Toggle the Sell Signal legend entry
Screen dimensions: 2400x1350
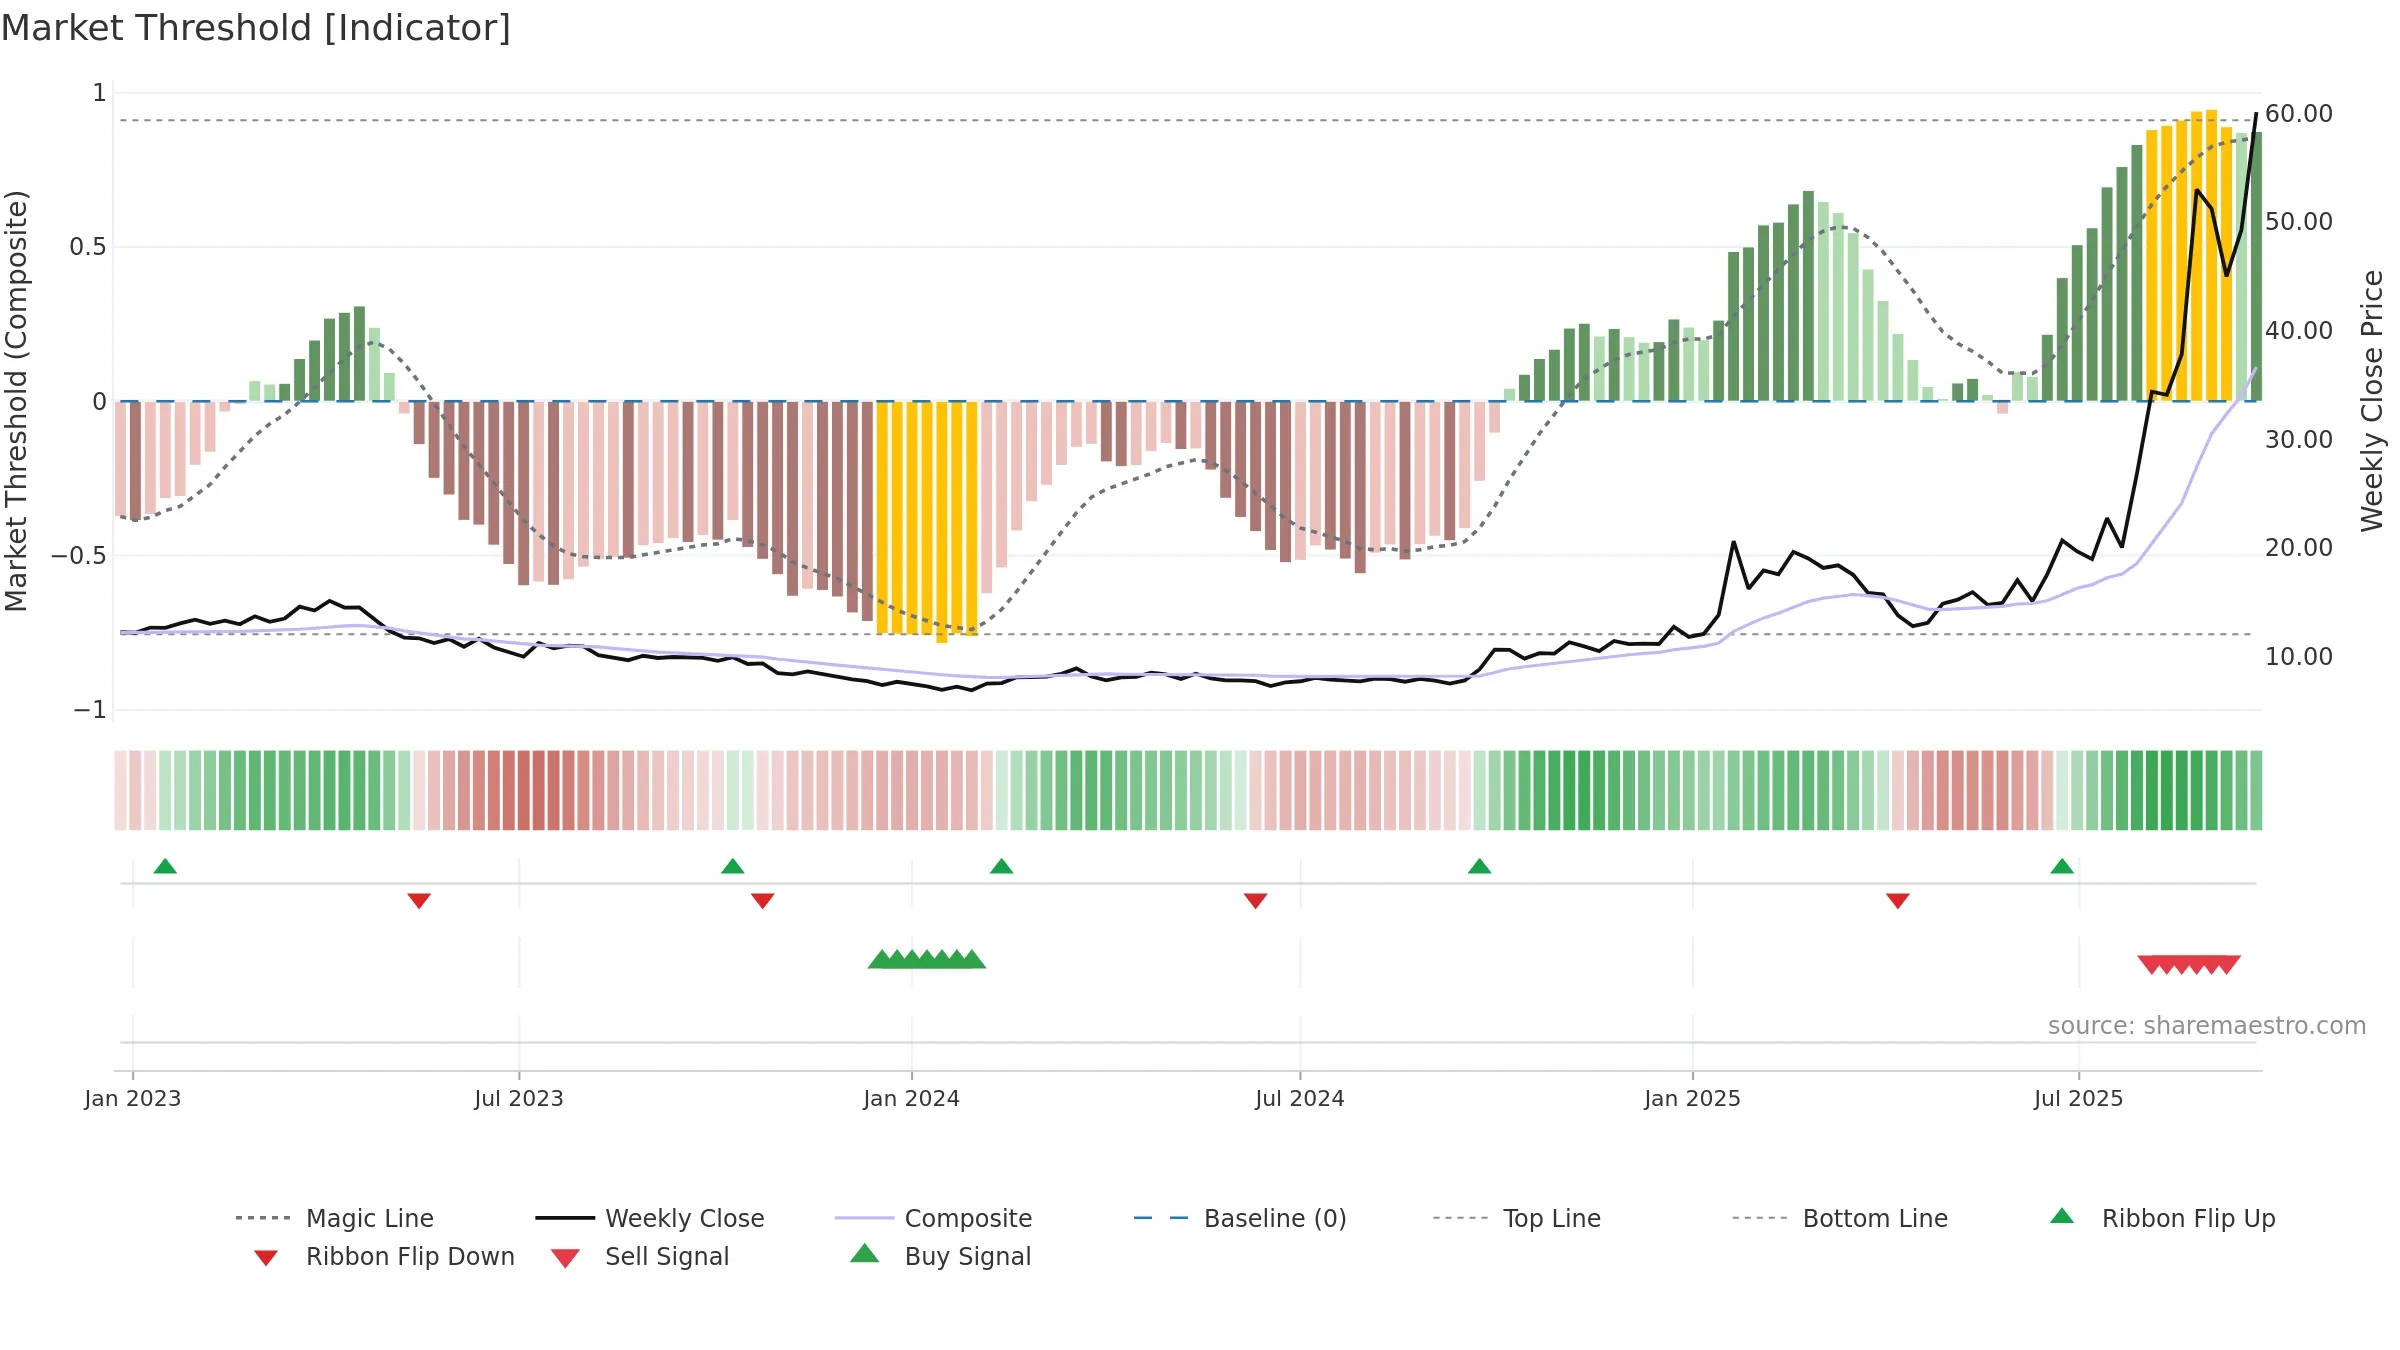pos(640,1256)
